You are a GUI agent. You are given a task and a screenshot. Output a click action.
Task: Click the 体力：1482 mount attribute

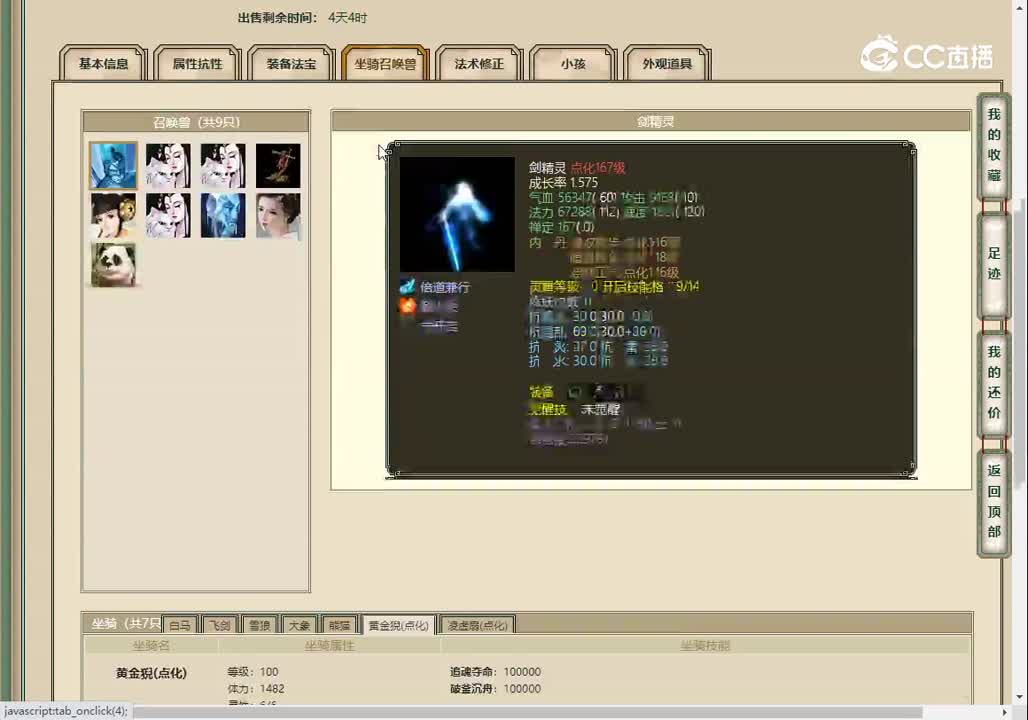(256, 689)
